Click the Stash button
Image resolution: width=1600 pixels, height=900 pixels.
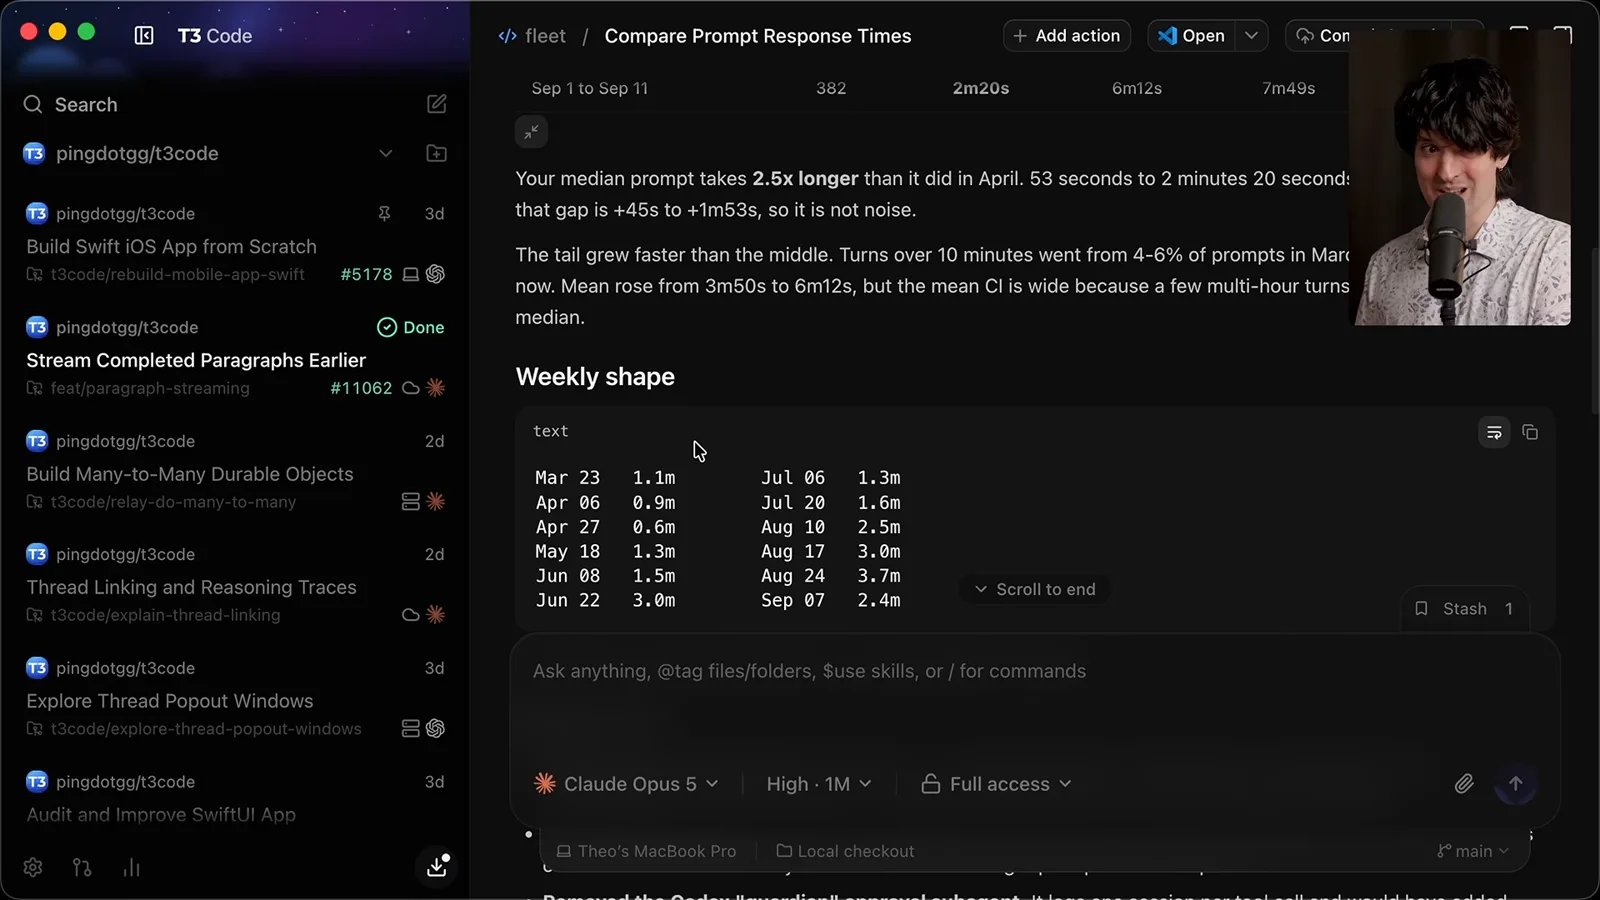click(x=1465, y=609)
